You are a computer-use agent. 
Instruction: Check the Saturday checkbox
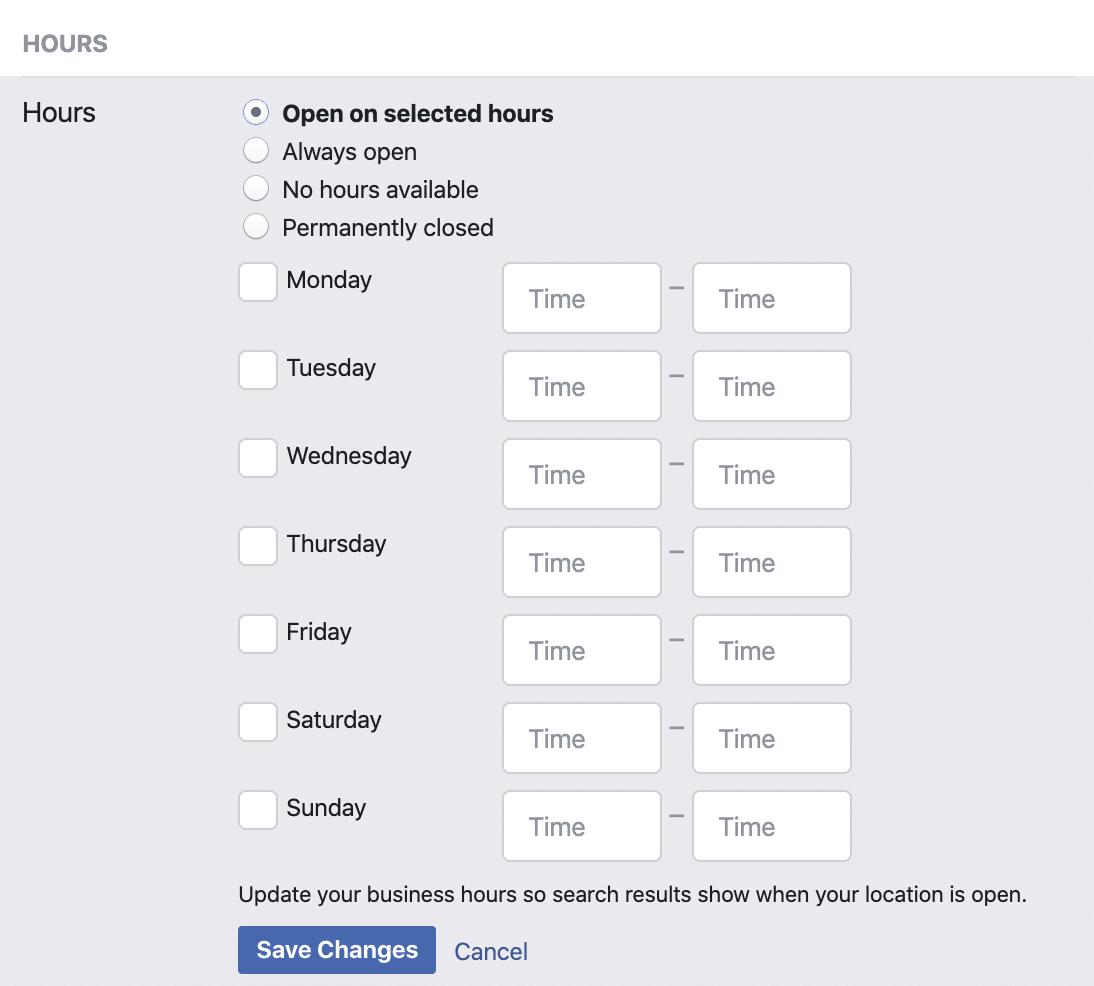point(258,722)
